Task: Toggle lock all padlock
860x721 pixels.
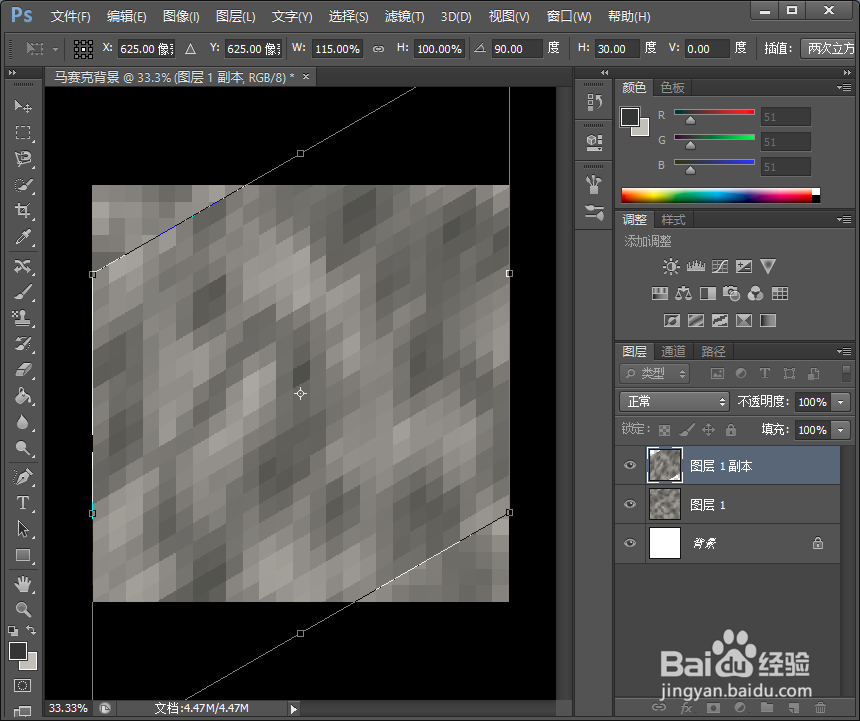Action: (x=731, y=430)
